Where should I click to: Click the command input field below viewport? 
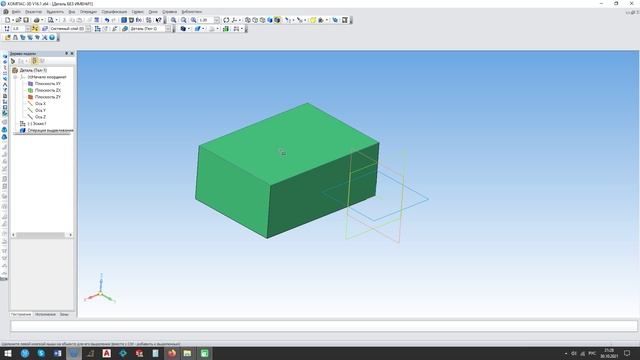(x=324, y=326)
